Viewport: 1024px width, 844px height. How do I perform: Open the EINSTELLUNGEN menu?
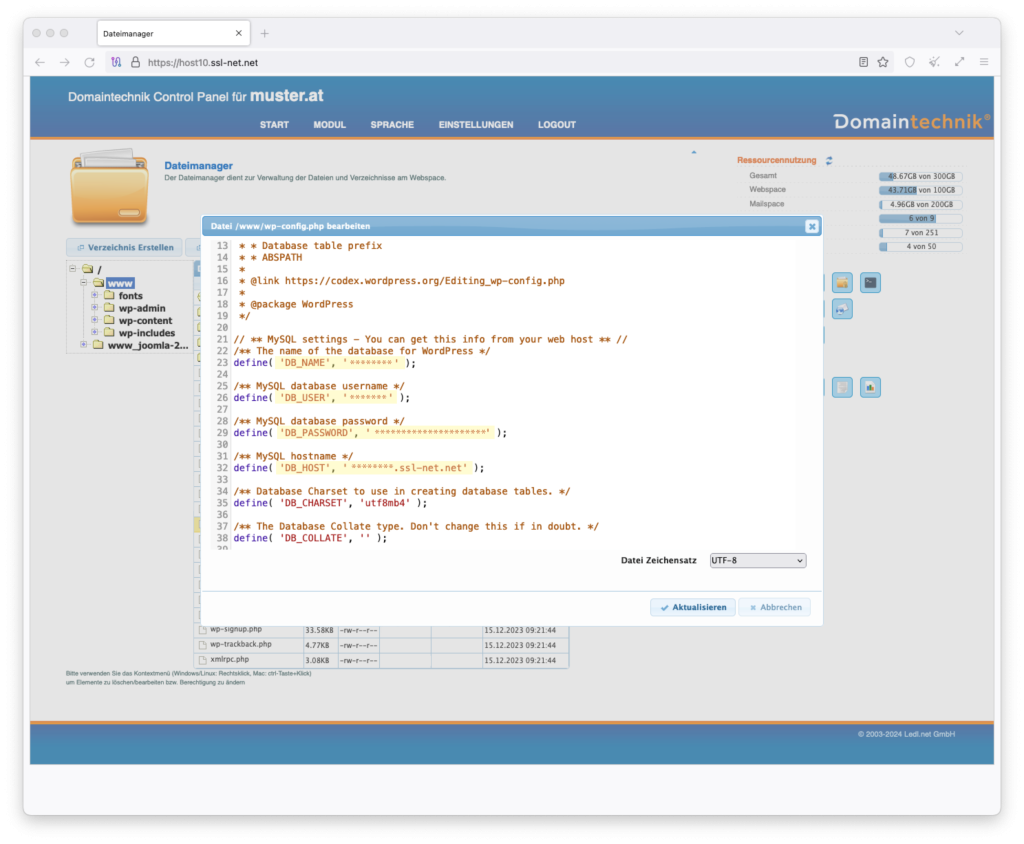476,125
